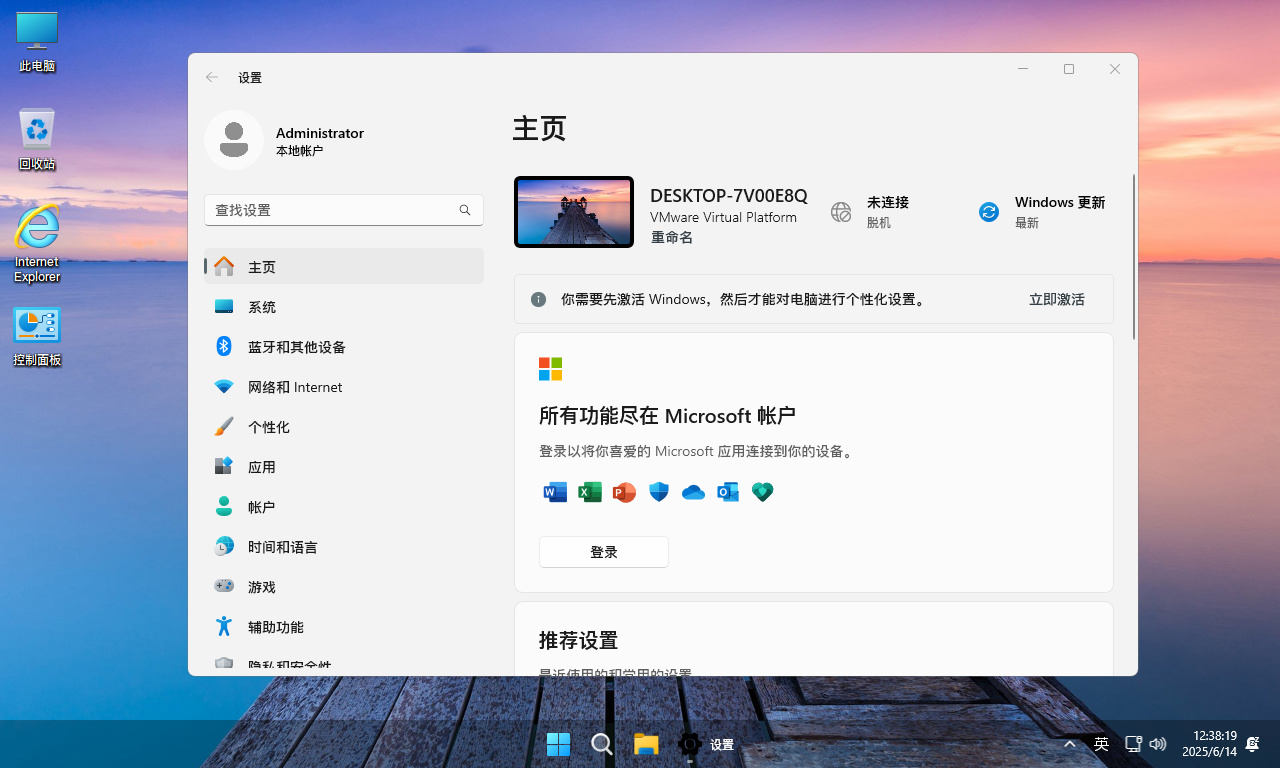Click the Administrator account name
The image size is (1280, 768).
[x=320, y=133]
